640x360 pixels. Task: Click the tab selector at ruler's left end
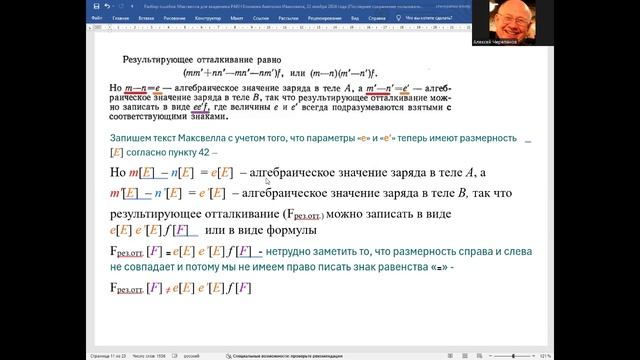89,27
